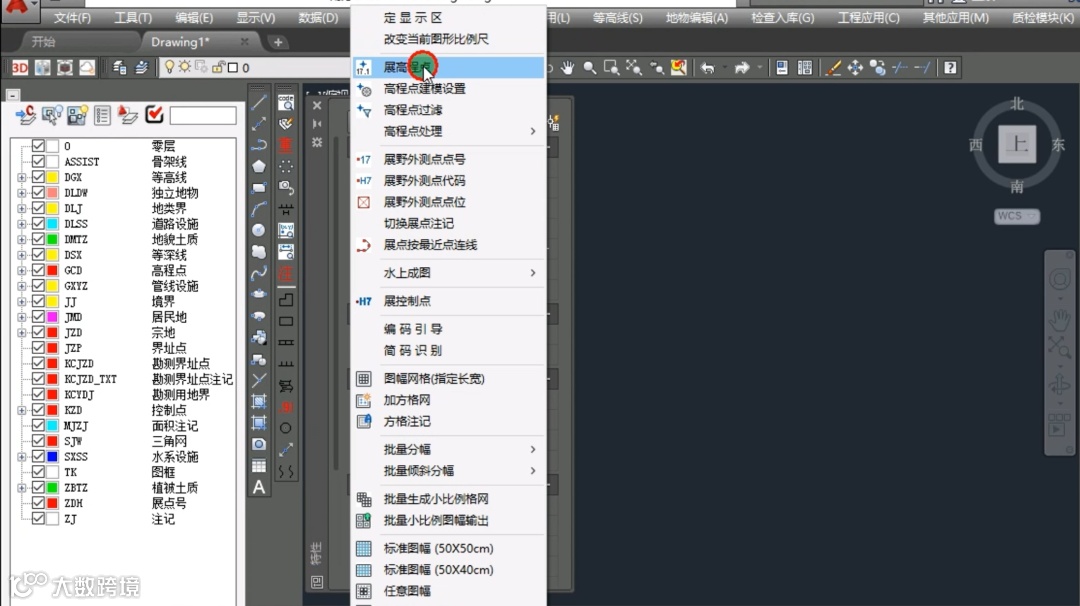Close the Drawing1* tab
Image resolution: width=1080 pixels, height=606 pixels.
tap(245, 42)
